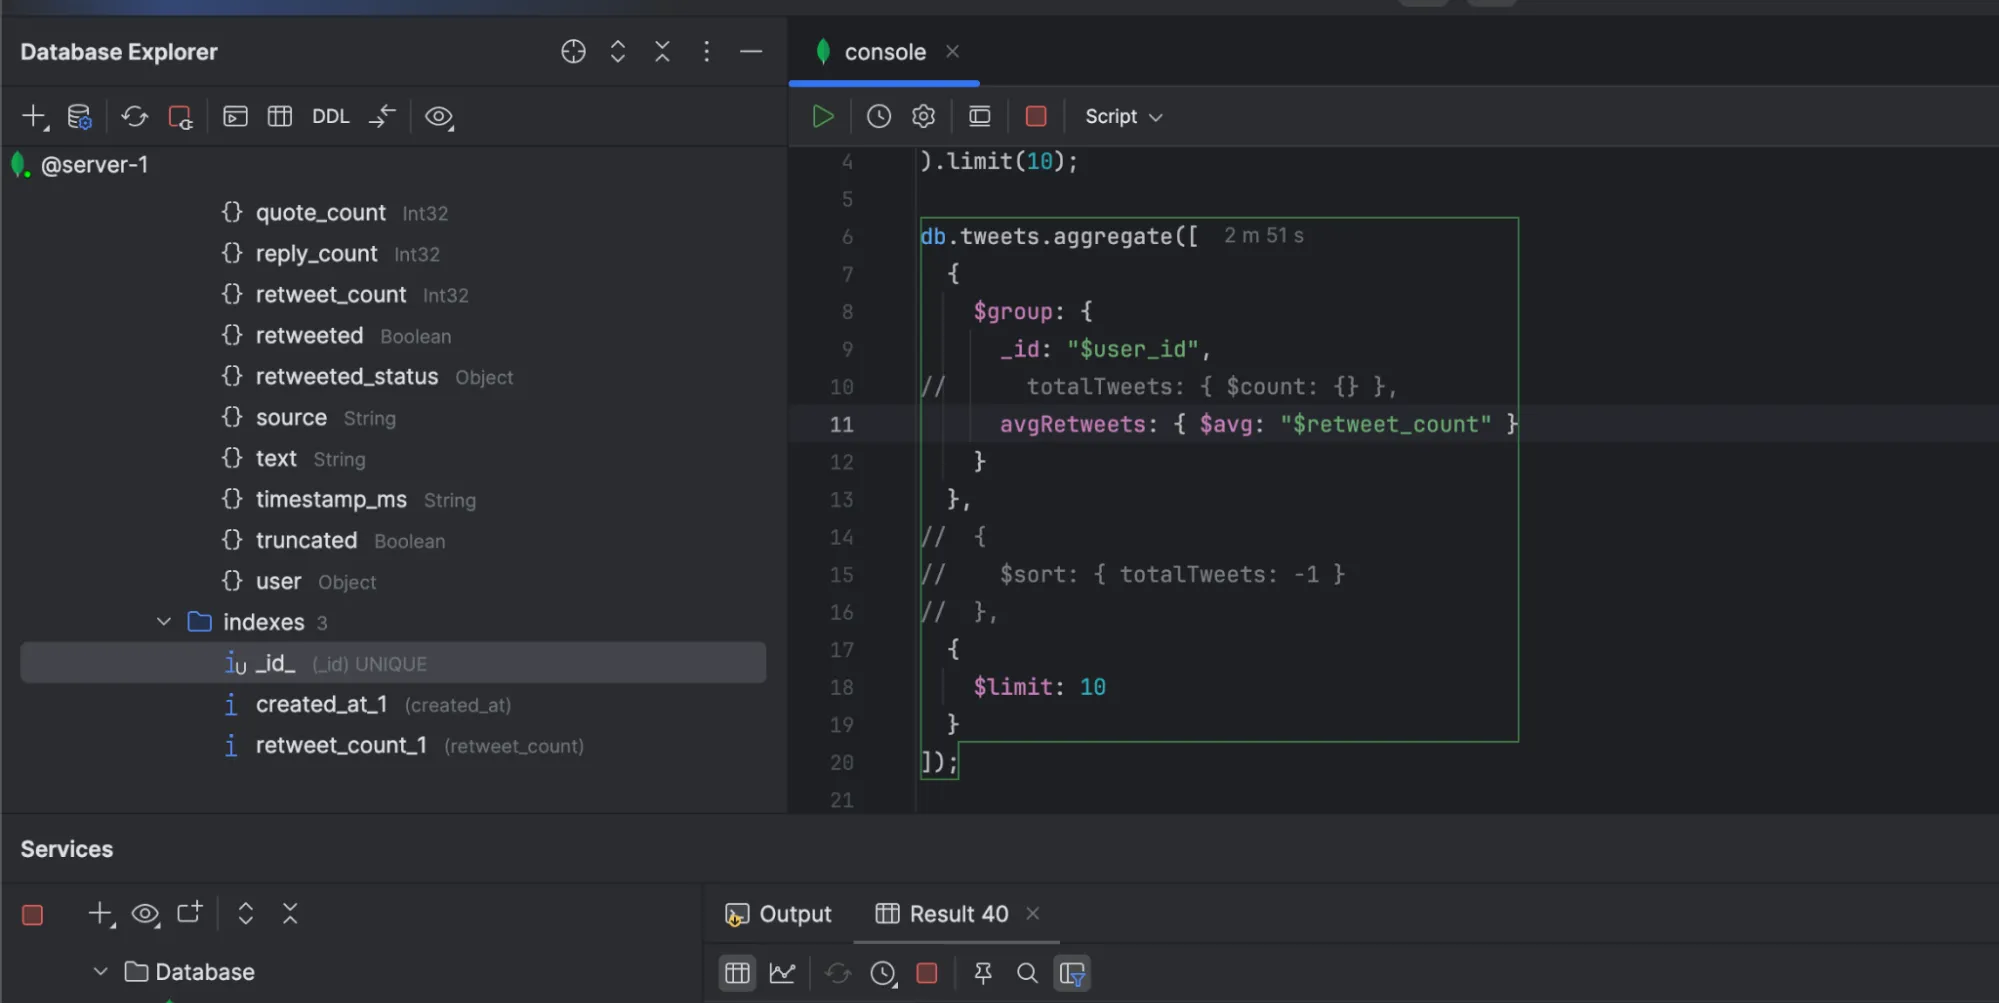Hide the Database Explorer panel
Image resolution: width=1999 pixels, height=1004 pixels.
click(x=751, y=52)
